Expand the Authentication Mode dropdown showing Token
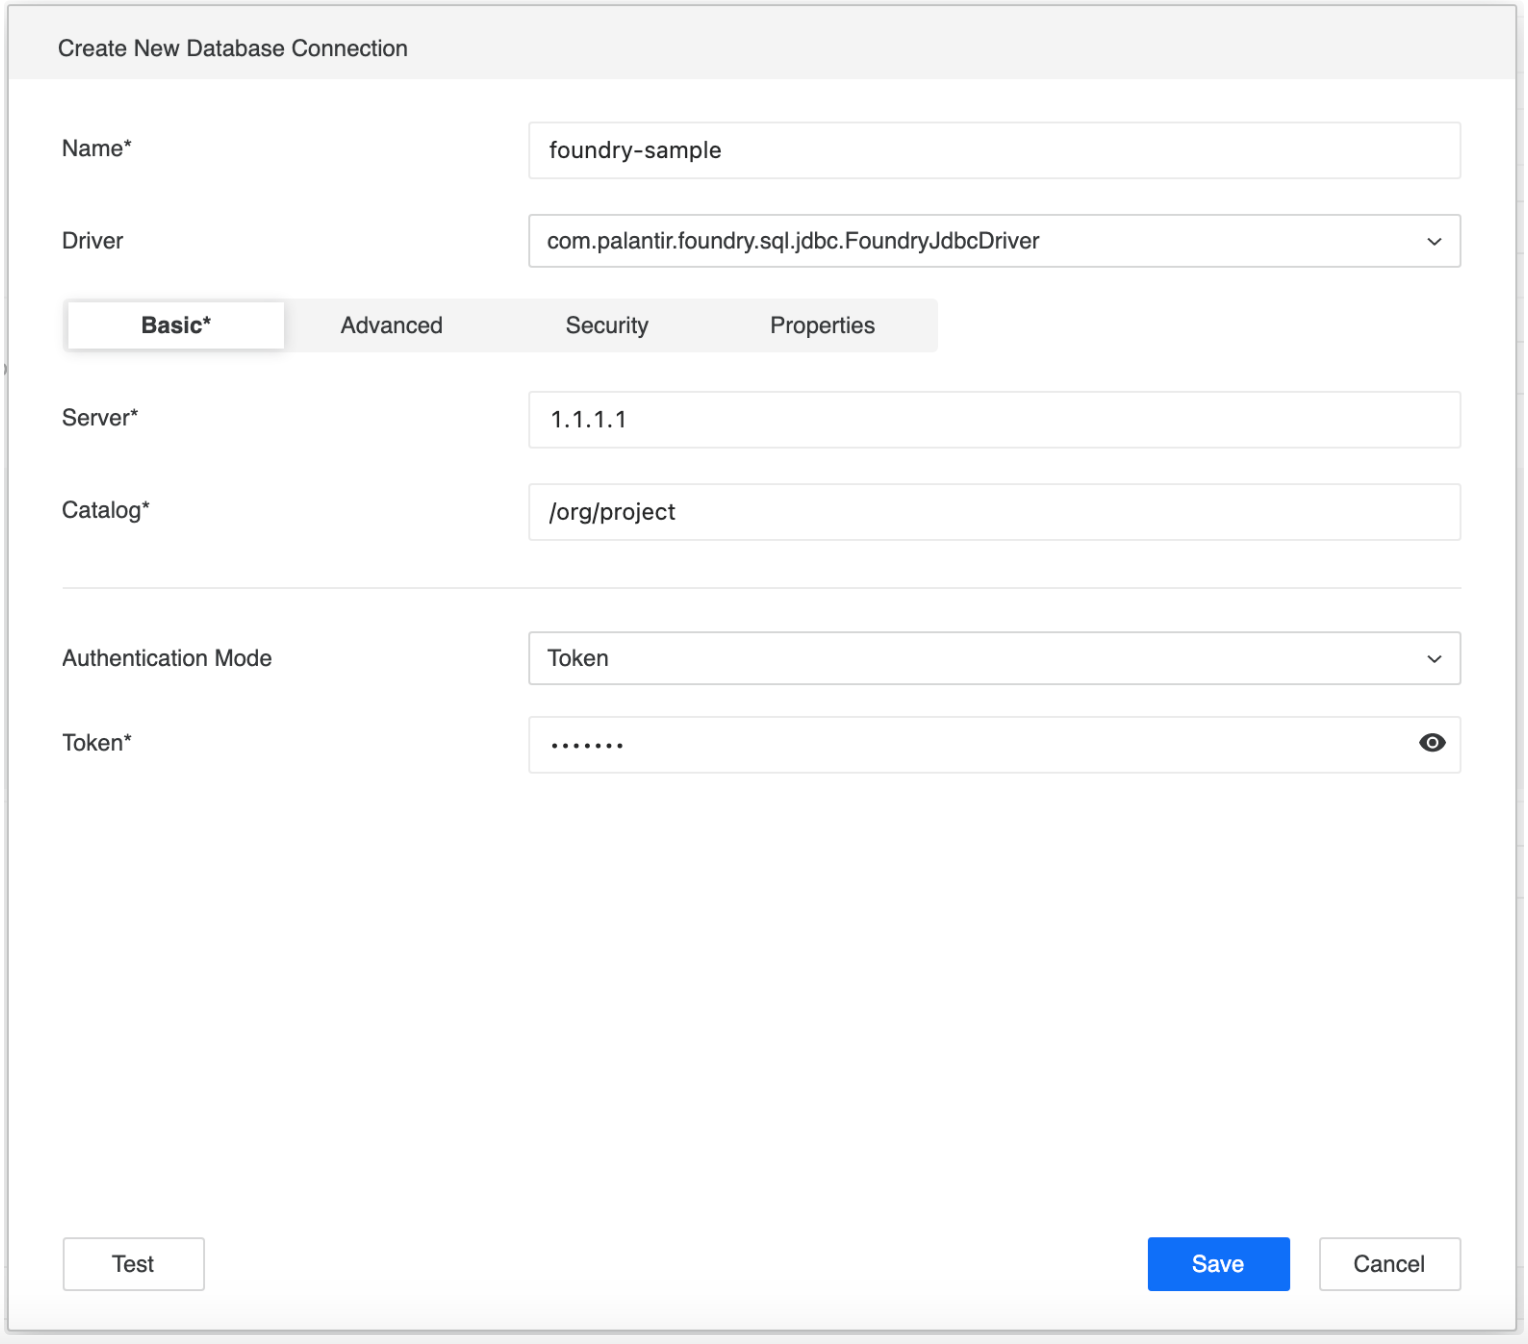Viewport: 1528px width, 1344px height. 980,659
